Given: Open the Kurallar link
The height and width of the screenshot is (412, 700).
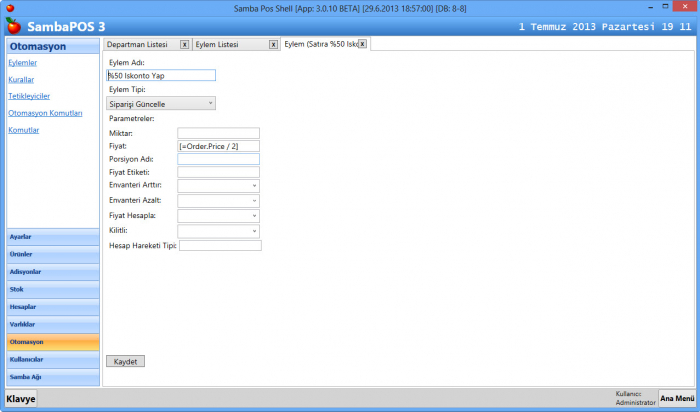Looking at the screenshot, I should point(22,79).
